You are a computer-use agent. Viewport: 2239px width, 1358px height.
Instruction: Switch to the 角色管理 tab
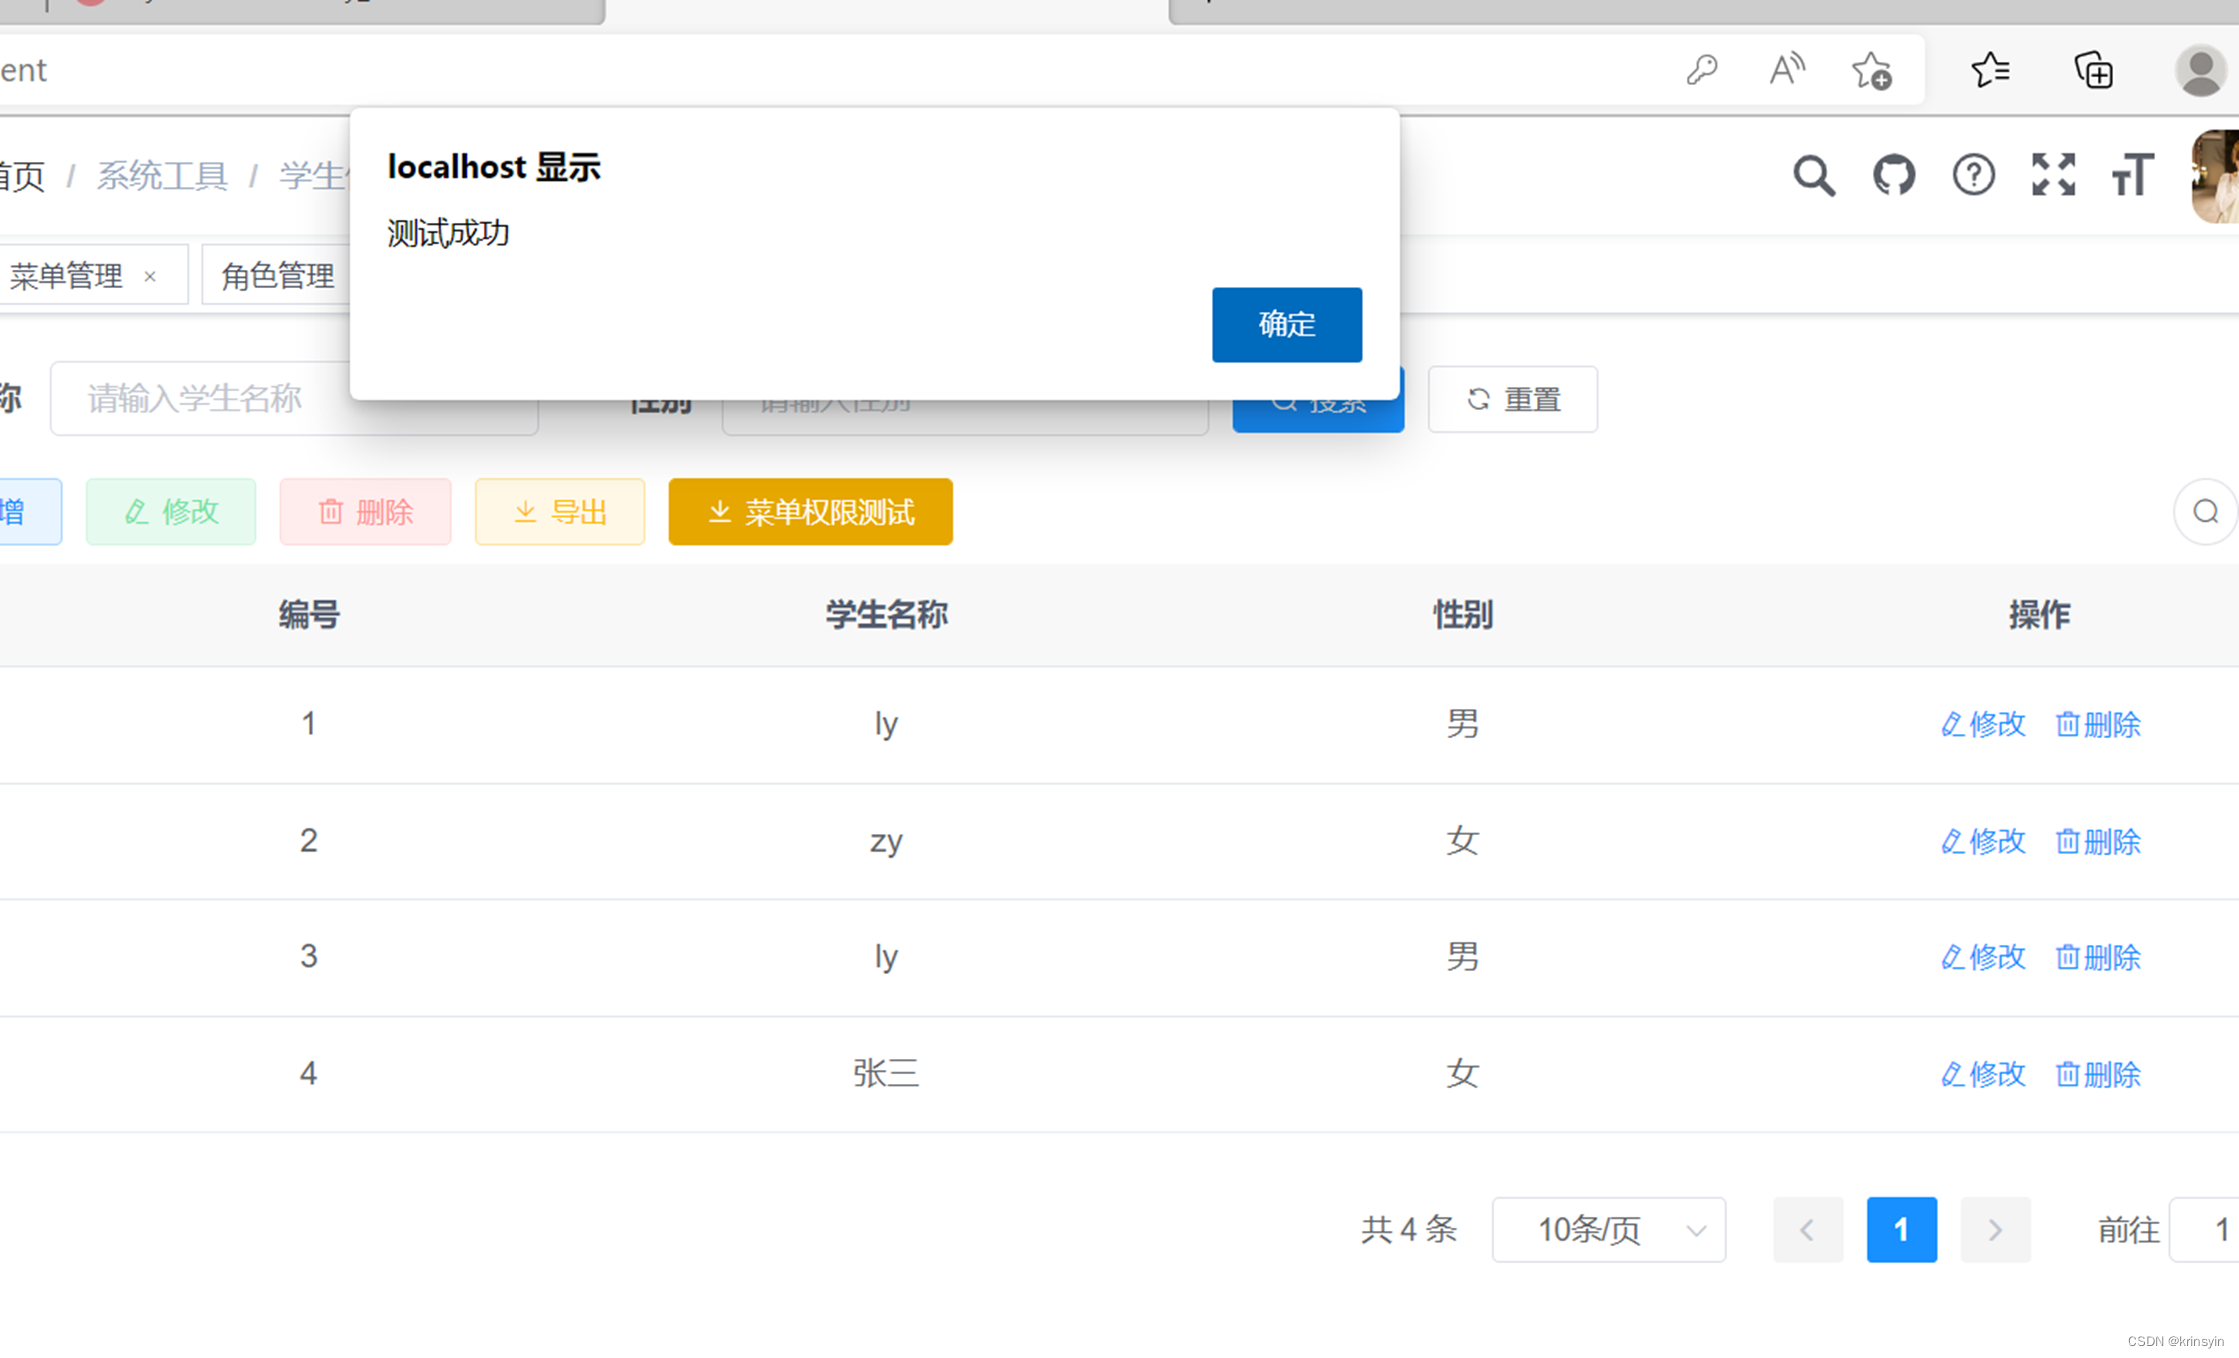click(x=278, y=274)
